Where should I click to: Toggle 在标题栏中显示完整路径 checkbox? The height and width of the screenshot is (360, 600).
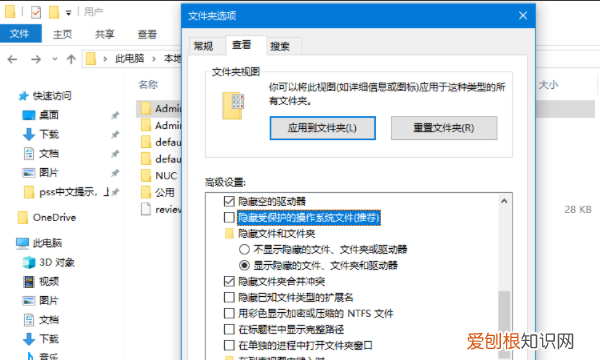pyautogui.click(x=229, y=329)
